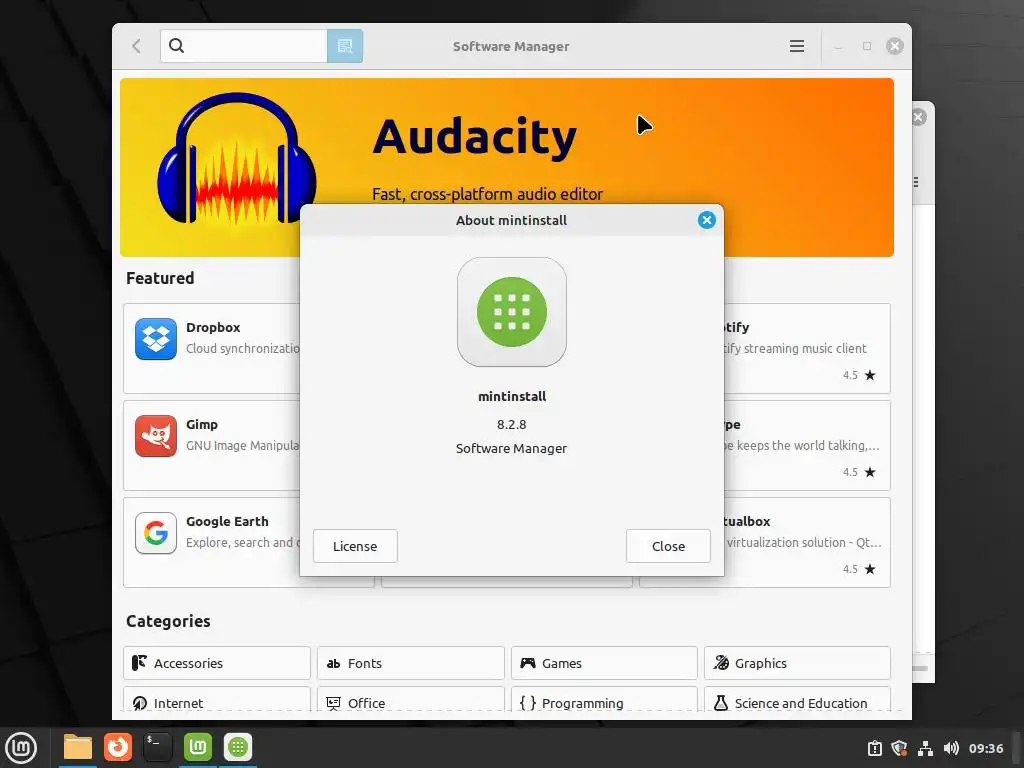The height and width of the screenshot is (768, 1024).
Task: Open the network tray icon
Action: (925, 748)
